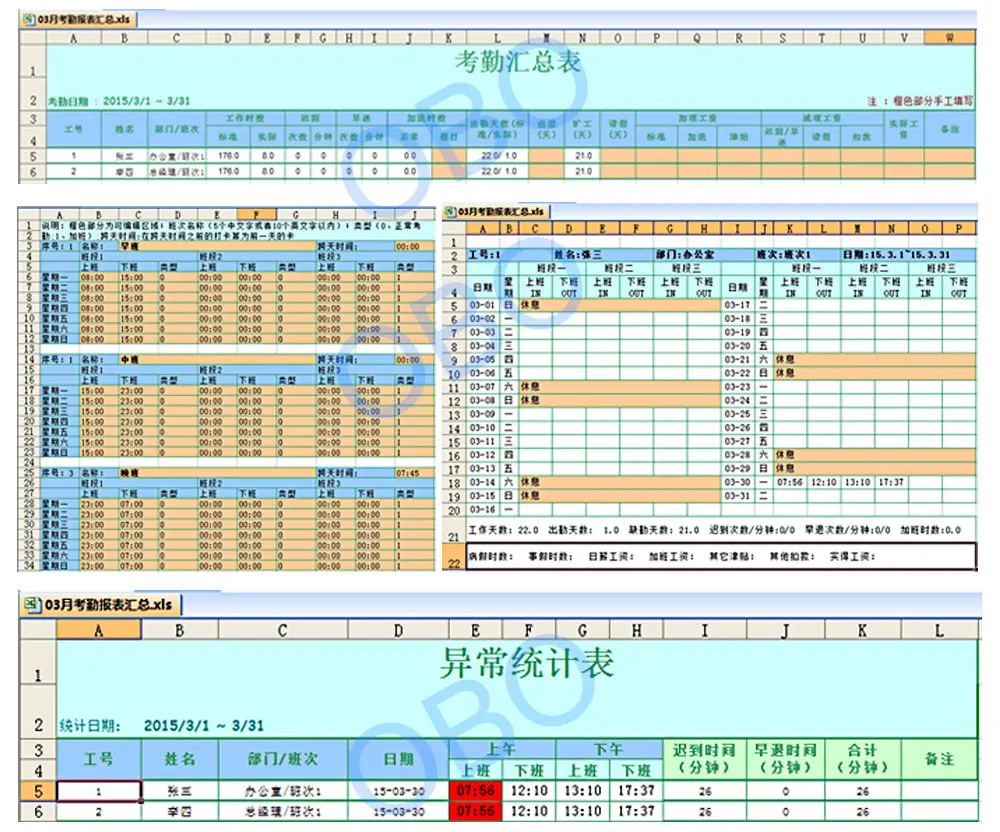Click the 部门/班次 header in 异常统计表
The height and width of the screenshot is (832, 1000).
click(283, 759)
